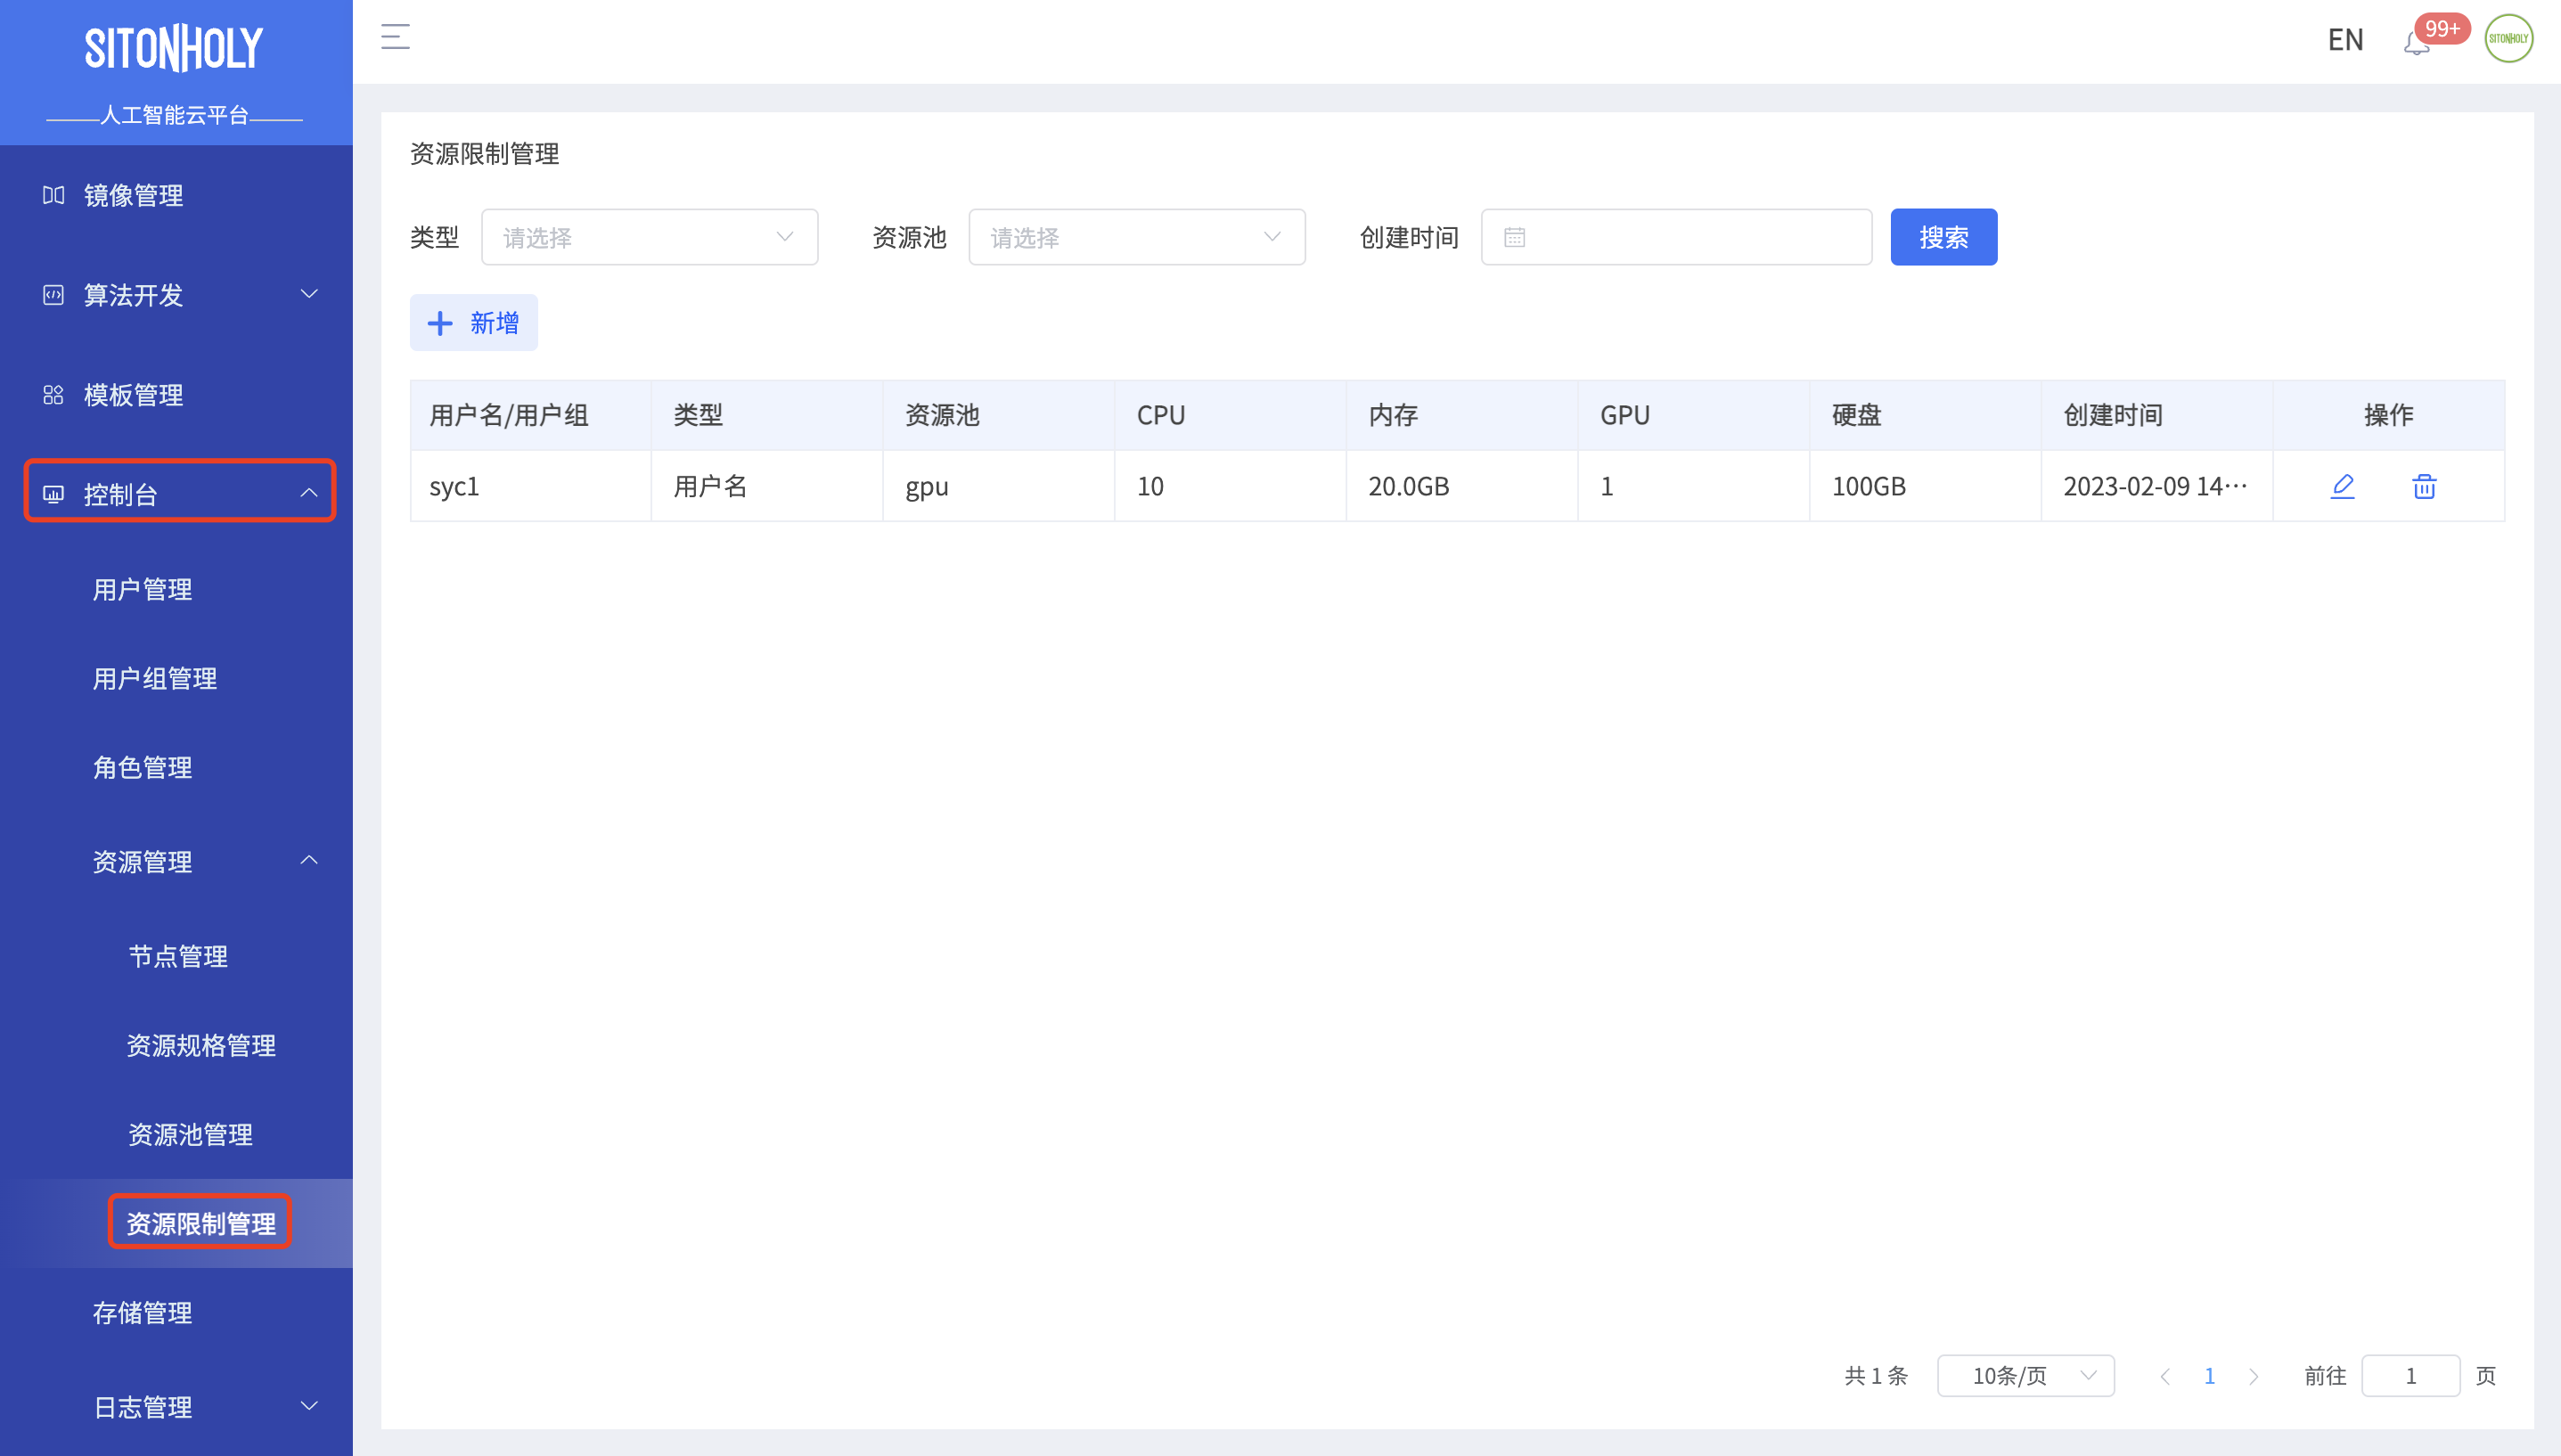The width and height of the screenshot is (2561, 1456).
Task: Collapse the 资源管理 chevron
Action: pyautogui.click(x=309, y=860)
